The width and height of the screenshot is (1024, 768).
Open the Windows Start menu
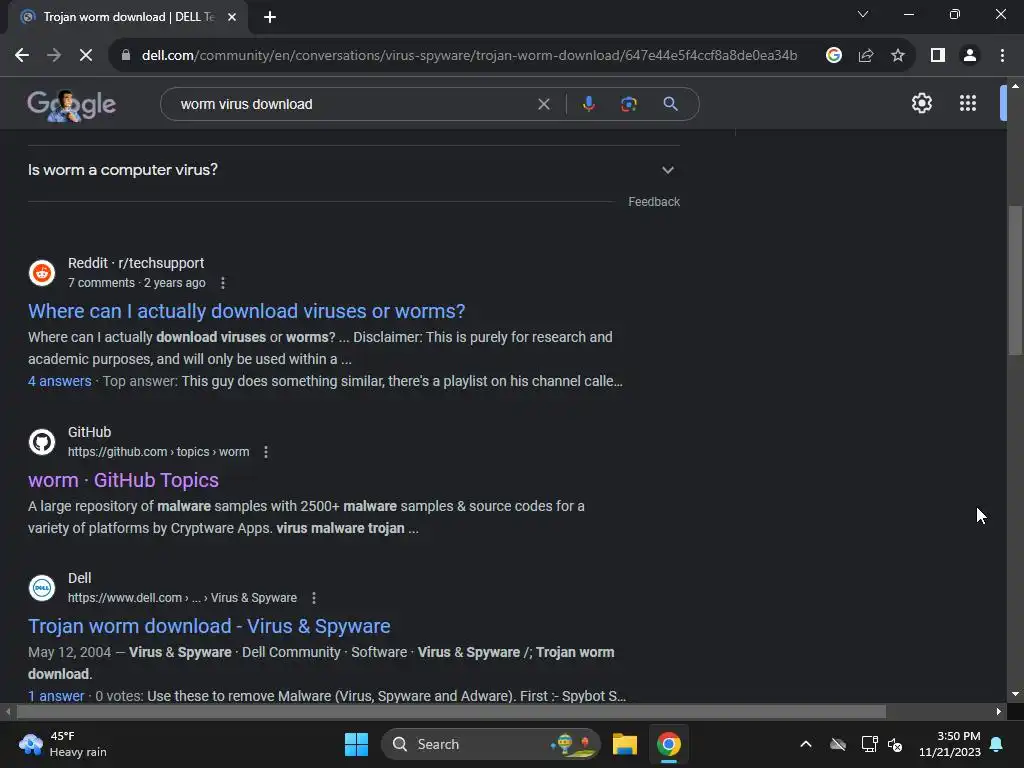coord(356,744)
